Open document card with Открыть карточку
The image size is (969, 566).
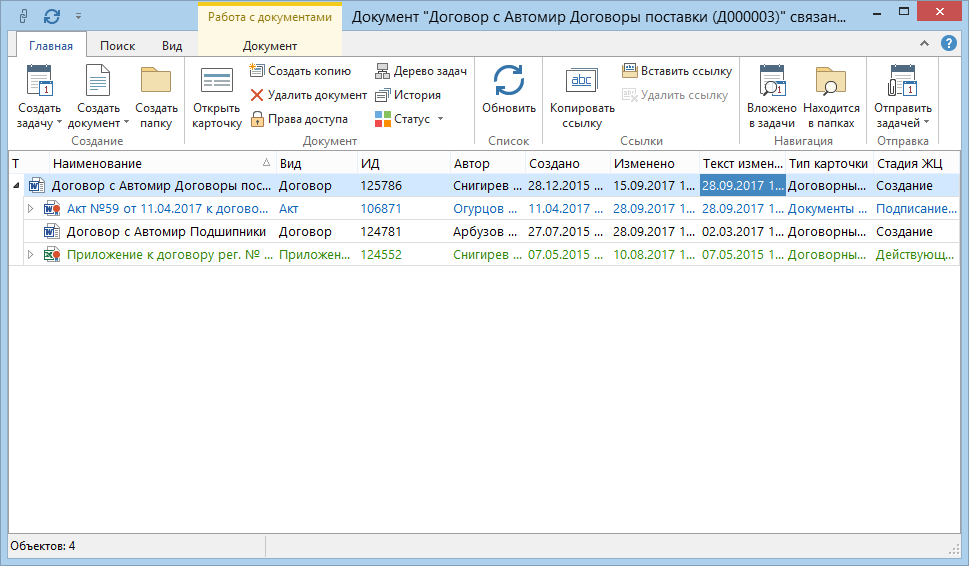[x=217, y=99]
